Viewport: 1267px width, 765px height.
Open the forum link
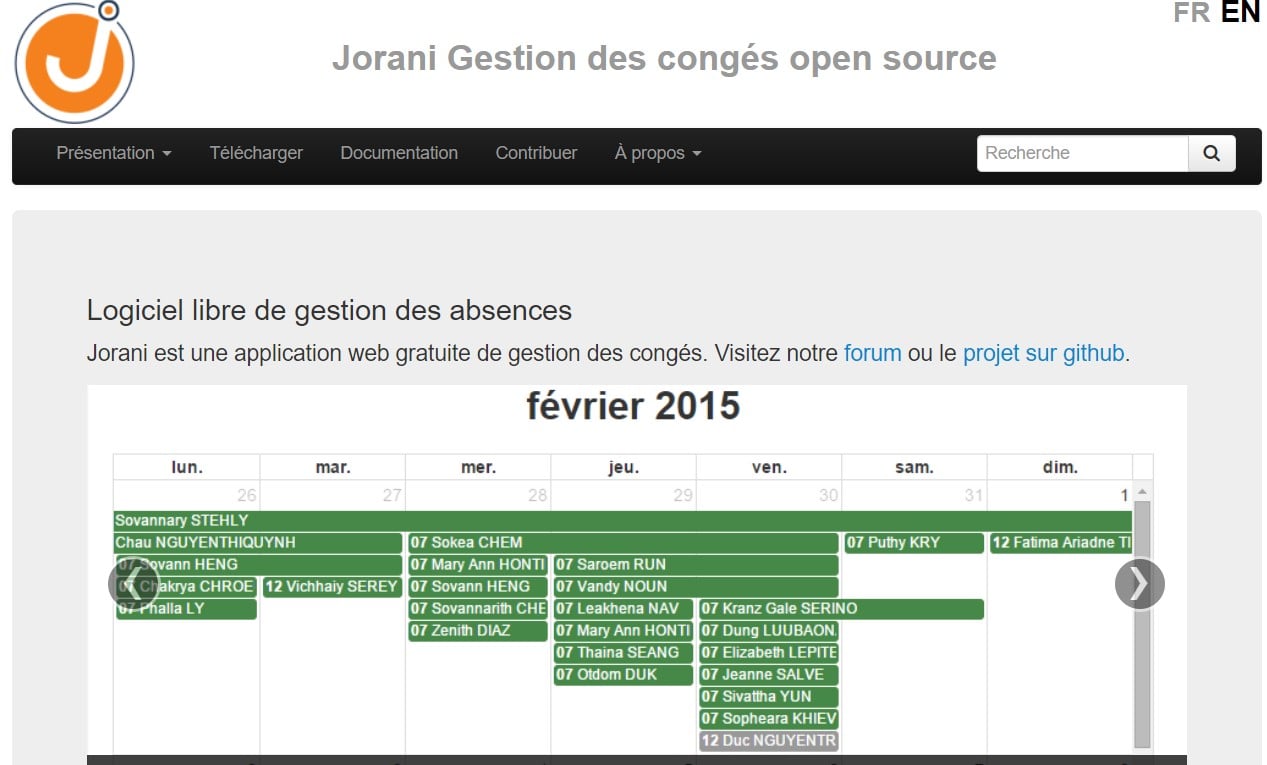[x=873, y=353]
